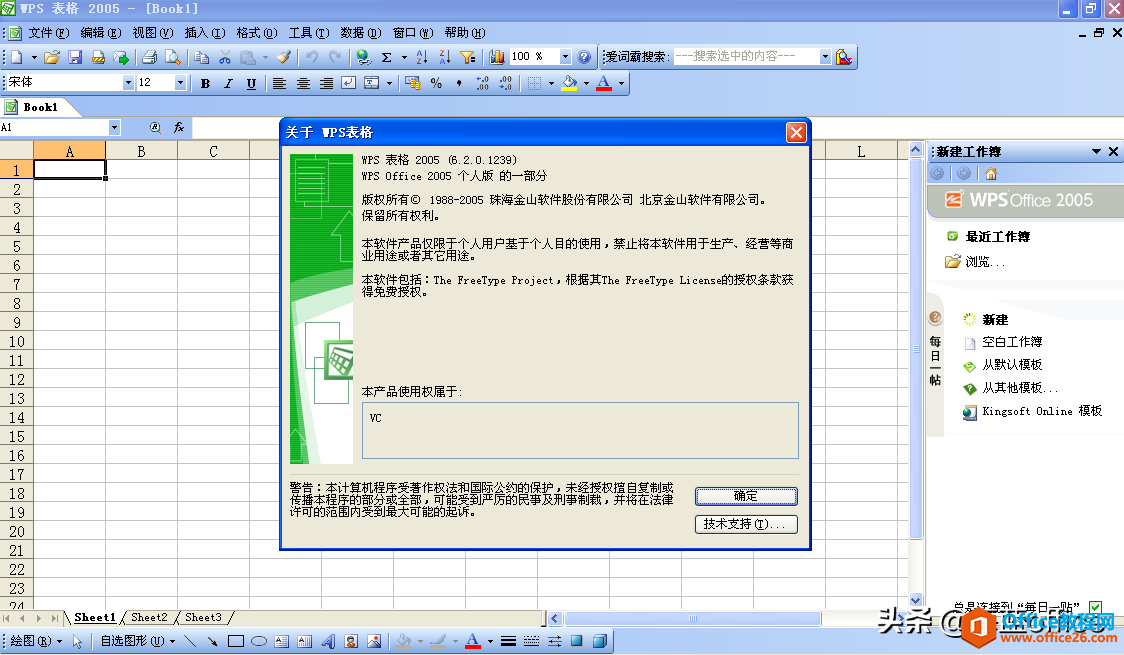Open the 编辑 menu
This screenshot has height=655, width=1124.
[x=100, y=33]
